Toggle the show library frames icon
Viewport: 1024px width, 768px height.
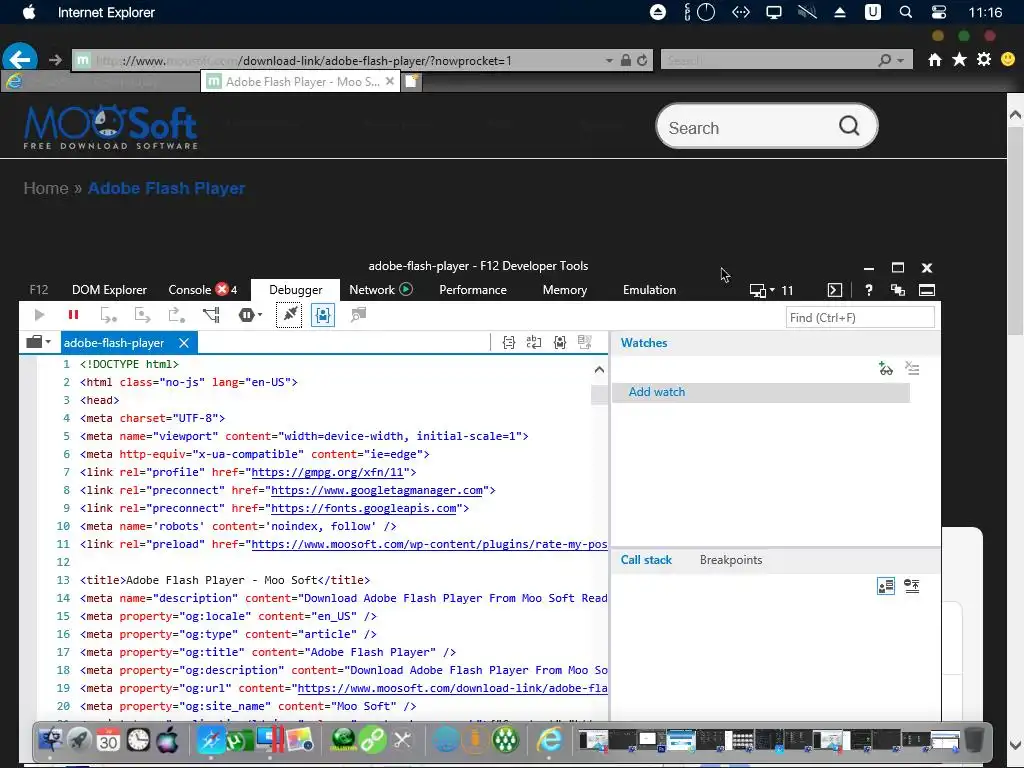coord(886,586)
